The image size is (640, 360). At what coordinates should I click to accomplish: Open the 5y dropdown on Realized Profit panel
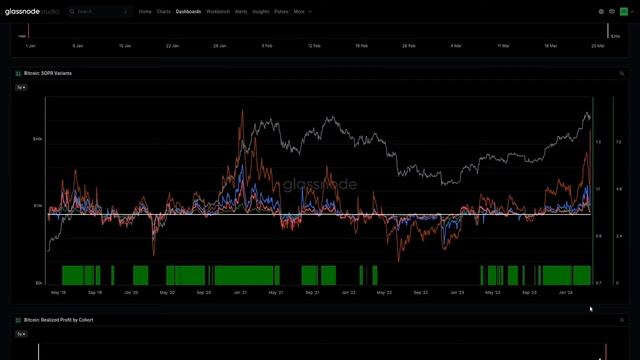(x=21, y=334)
